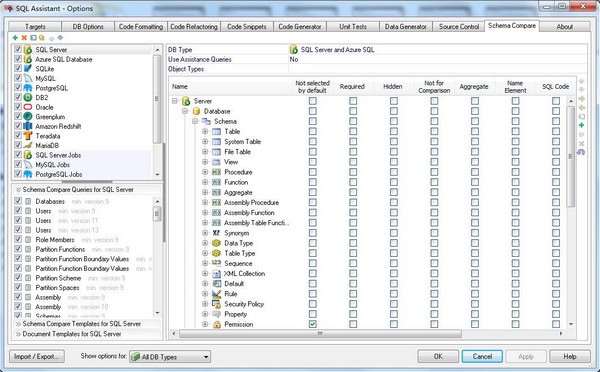The image size is (600, 372).
Task: Click the green DB2 icon
Action: tap(28, 97)
